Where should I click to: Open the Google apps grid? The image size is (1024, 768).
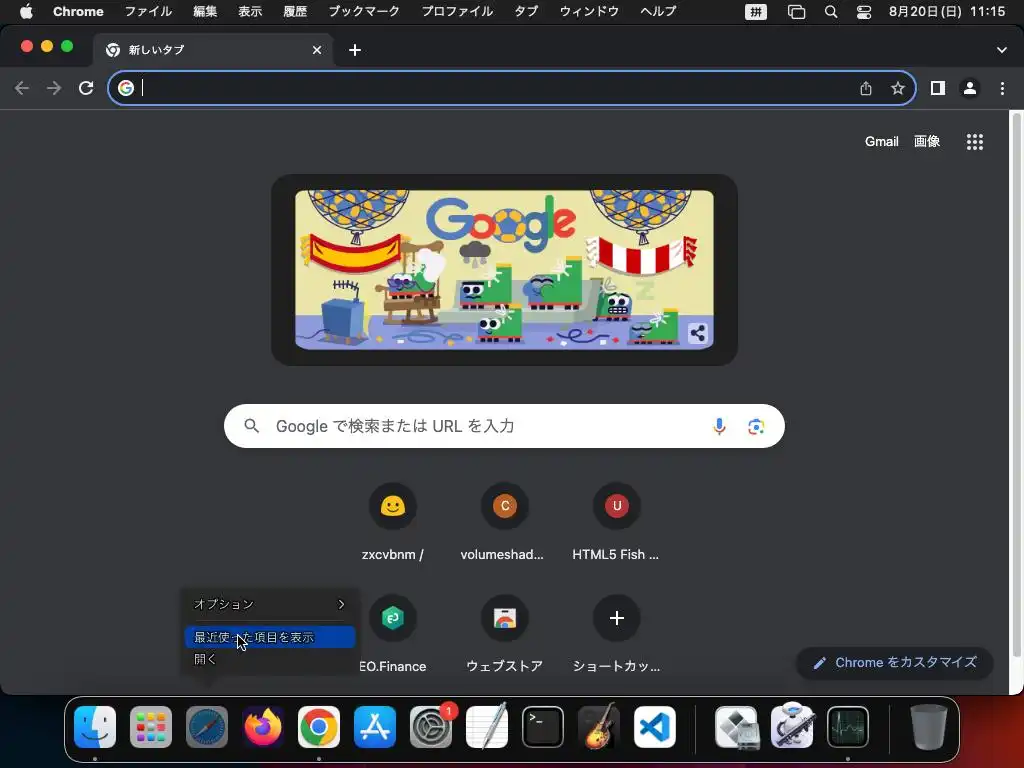pos(975,142)
